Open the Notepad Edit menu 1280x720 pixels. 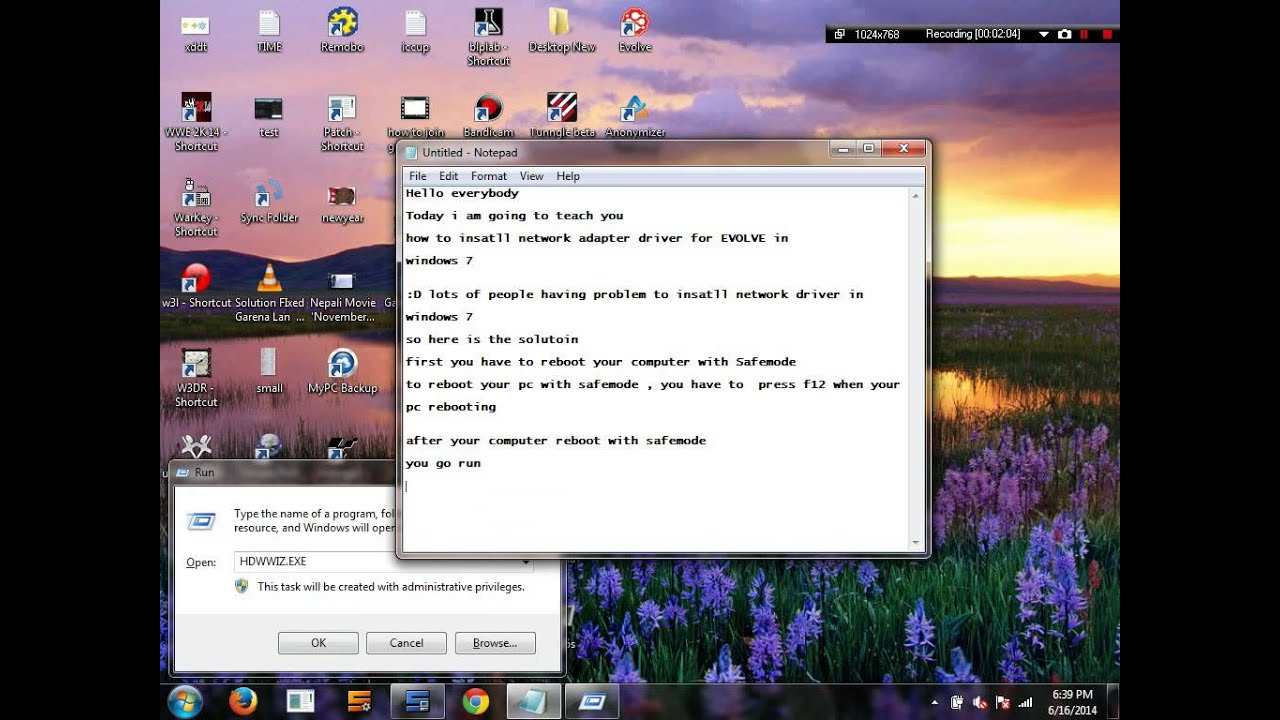click(448, 176)
